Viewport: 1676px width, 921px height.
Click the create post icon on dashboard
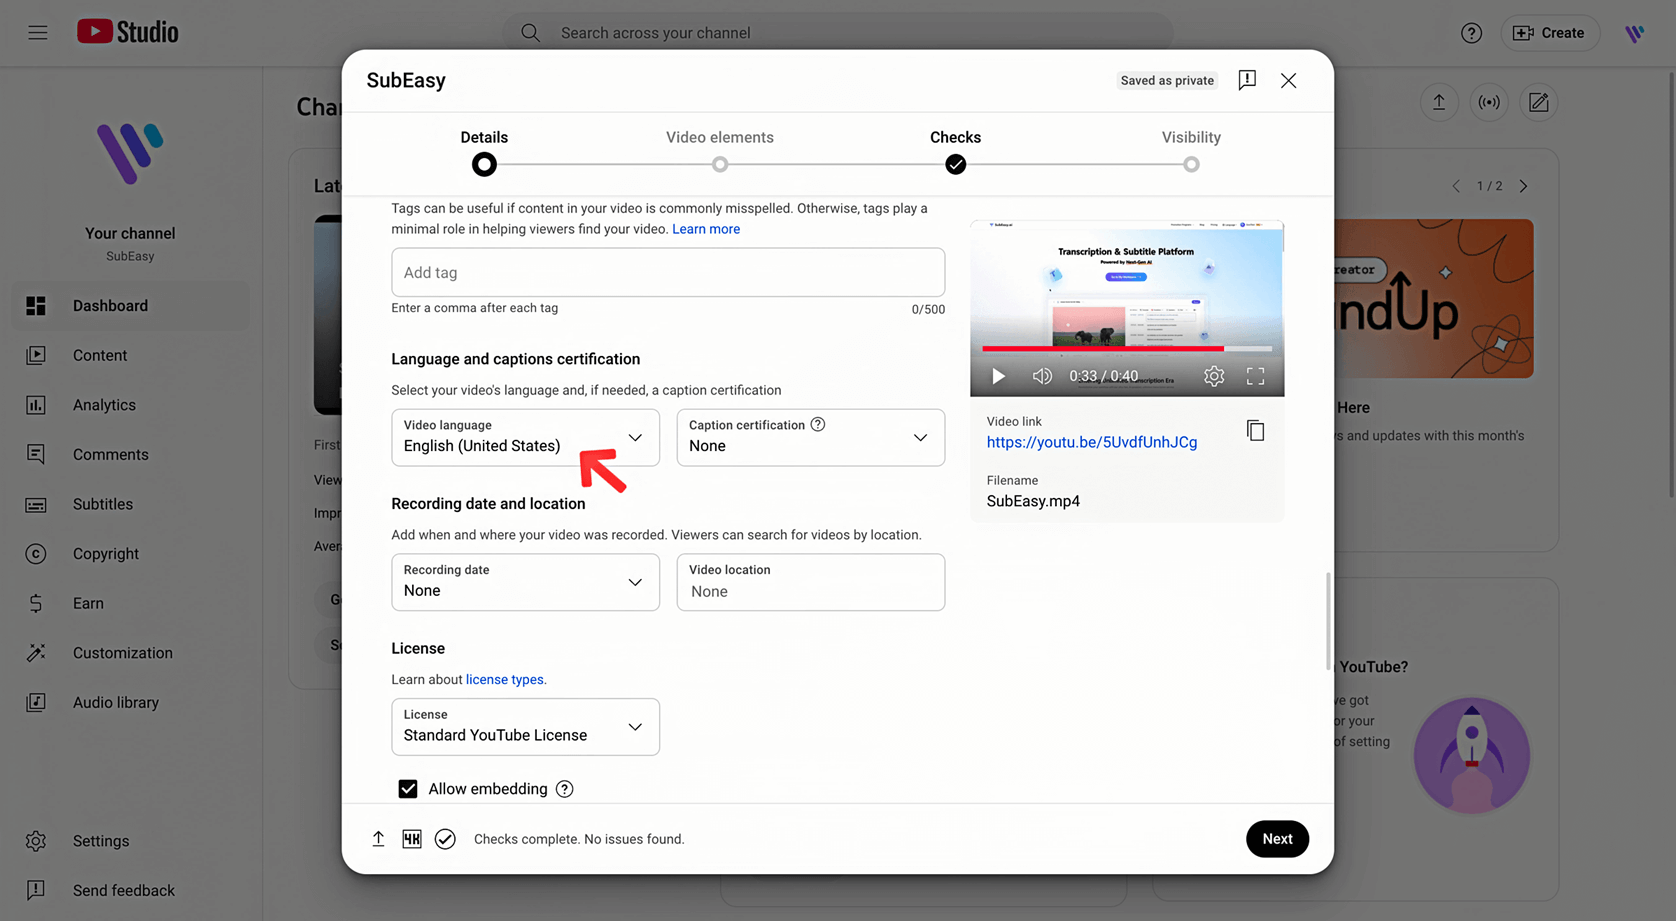click(1539, 102)
